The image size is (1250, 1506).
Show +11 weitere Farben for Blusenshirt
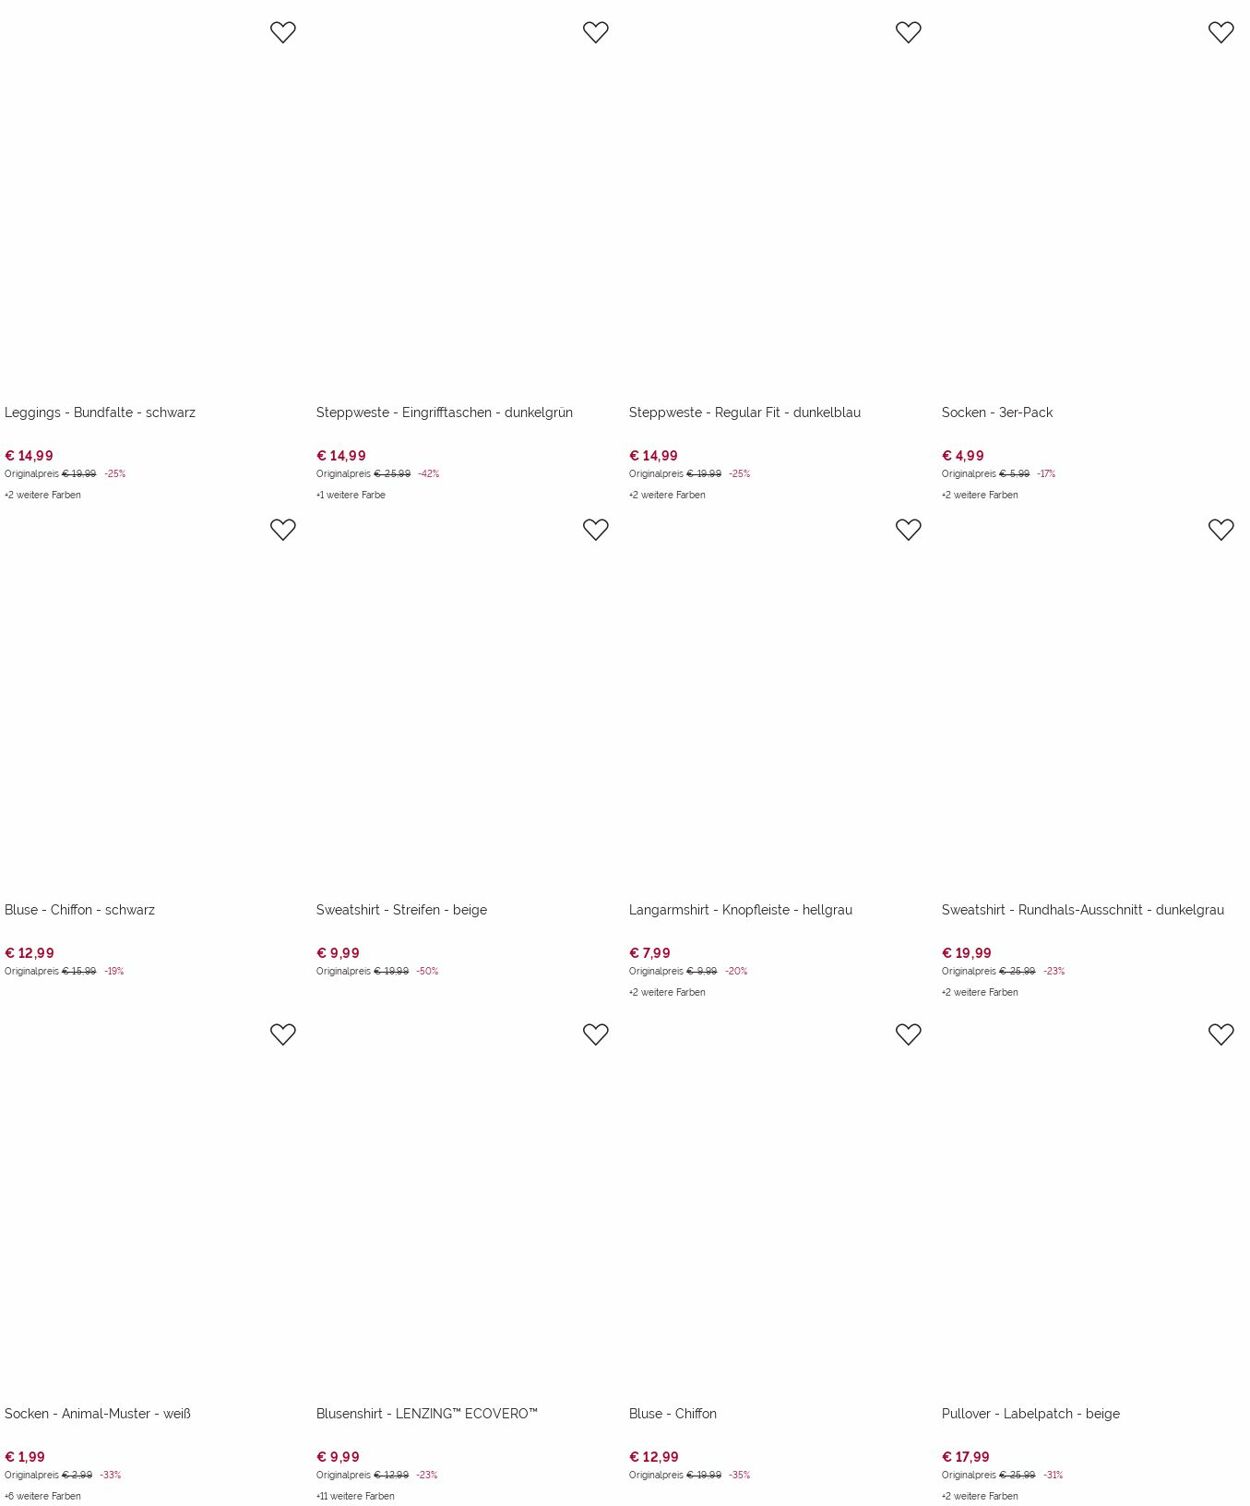point(355,1496)
